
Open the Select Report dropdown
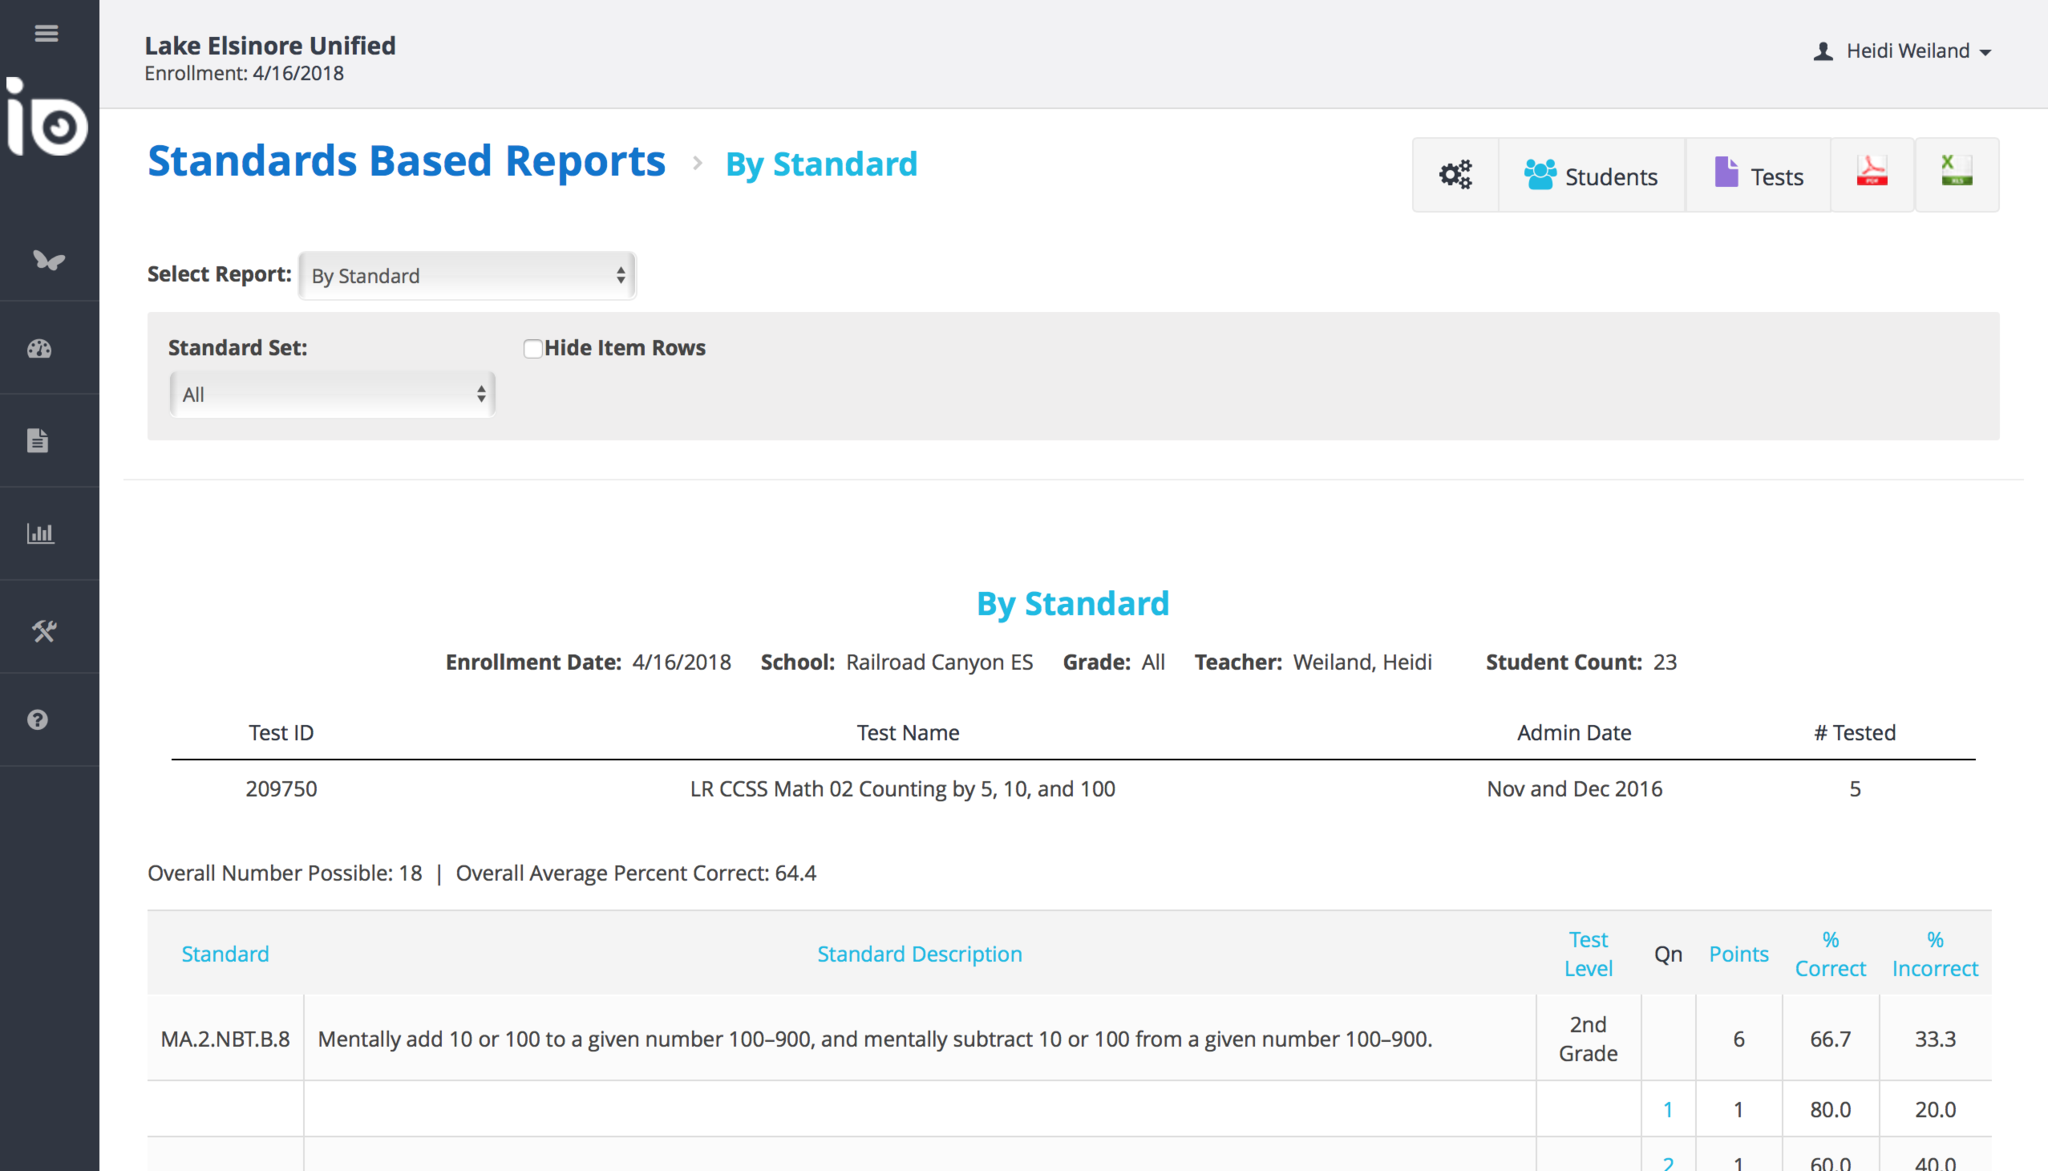[x=467, y=276]
